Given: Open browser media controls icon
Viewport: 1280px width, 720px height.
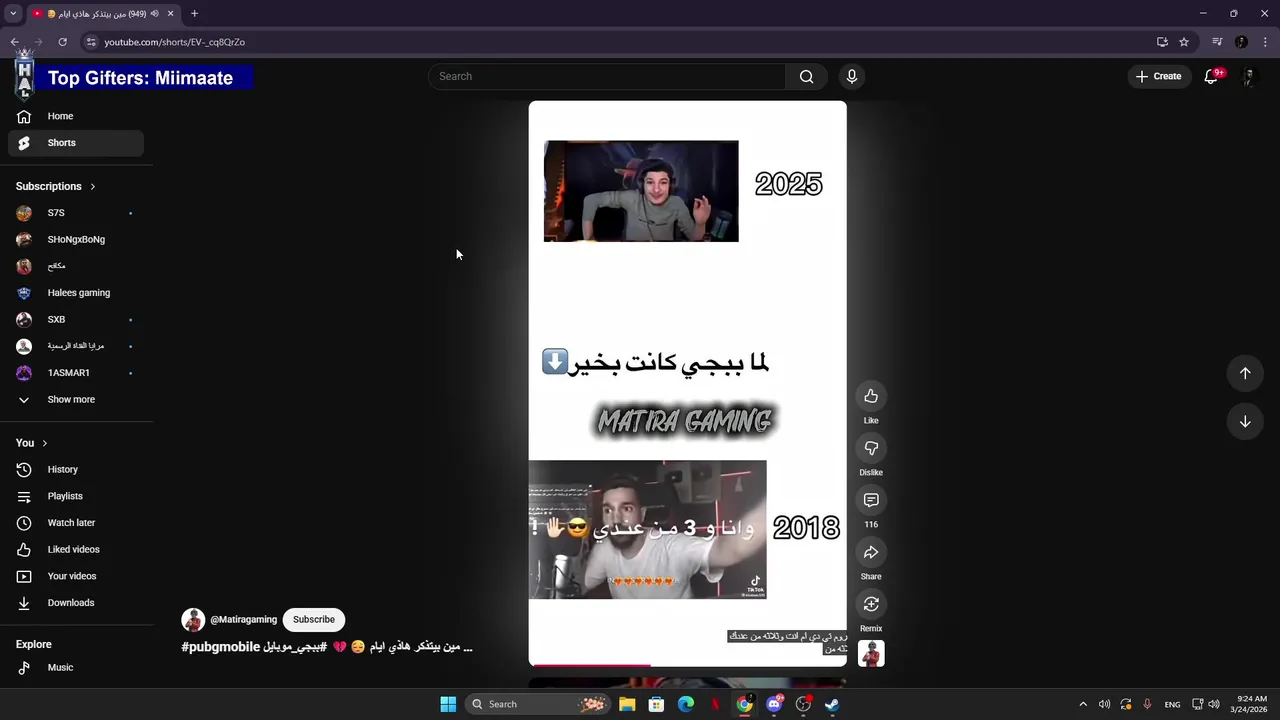Looking at the screenshot, I should tap(1217, 42).
